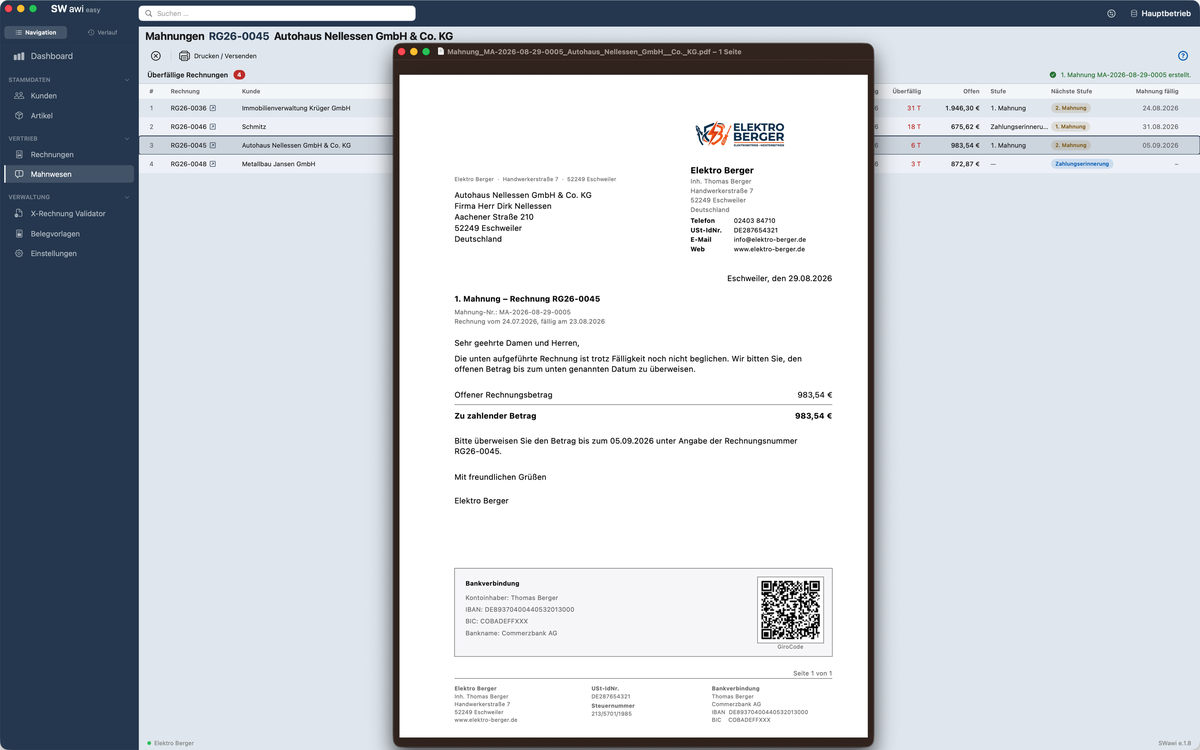This screenshot has width=1200, height=750.
Task: Click the SWawi e.1.8 version label
Action: [x=1175, y=743]
